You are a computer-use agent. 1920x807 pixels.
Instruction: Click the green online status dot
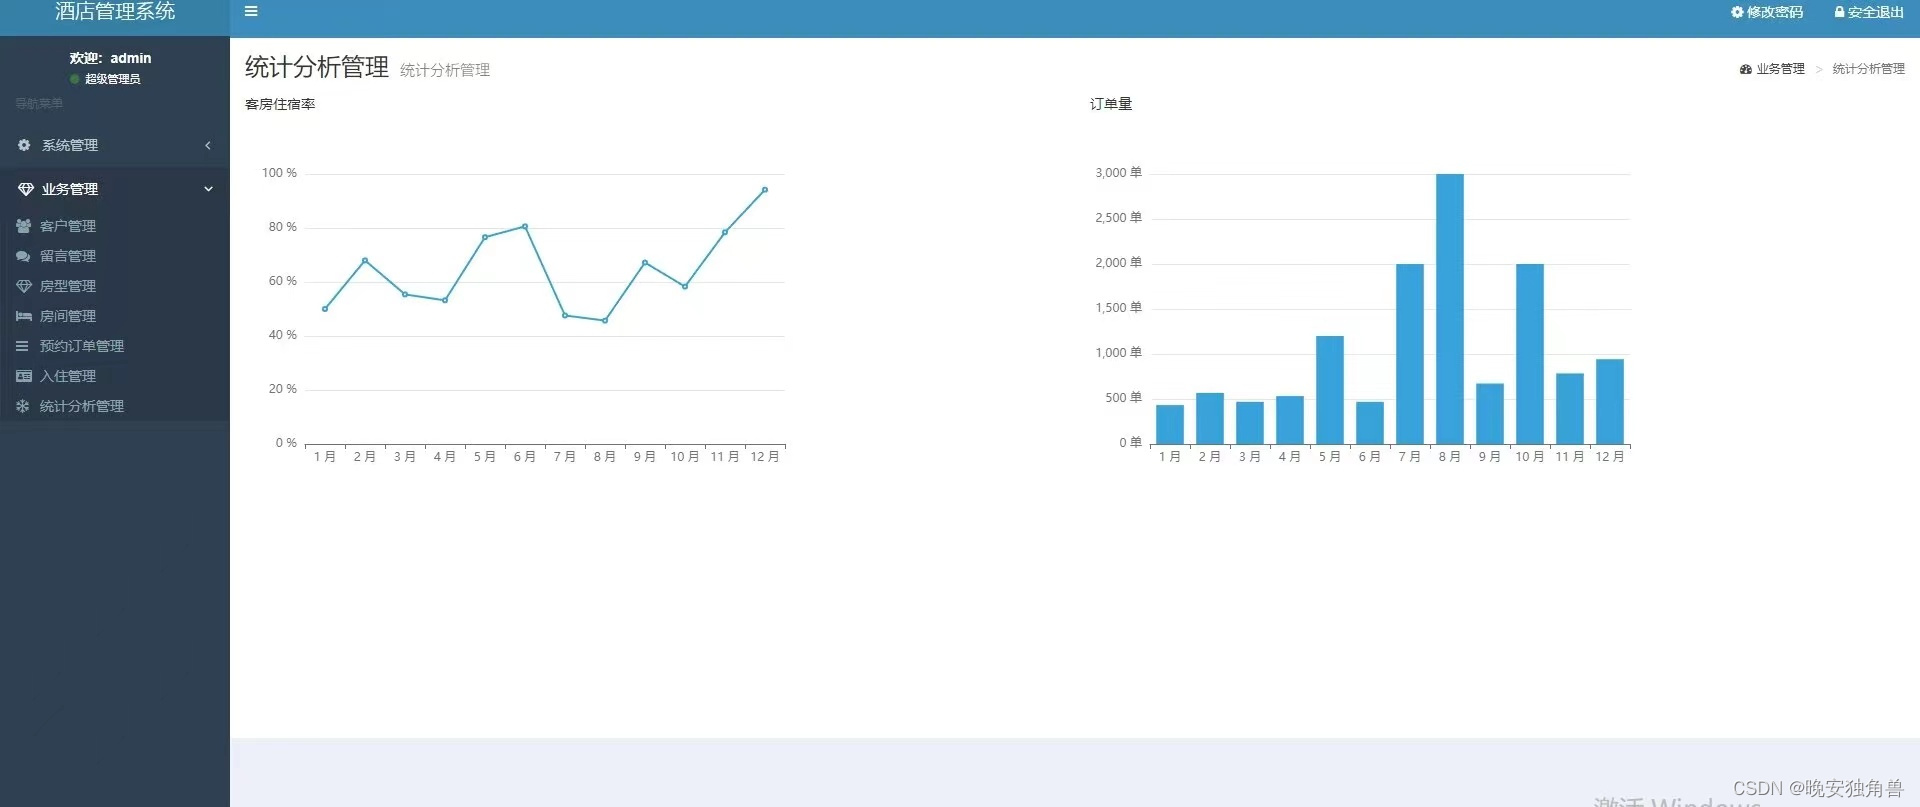pyautogui.click(x=75, y=79)
